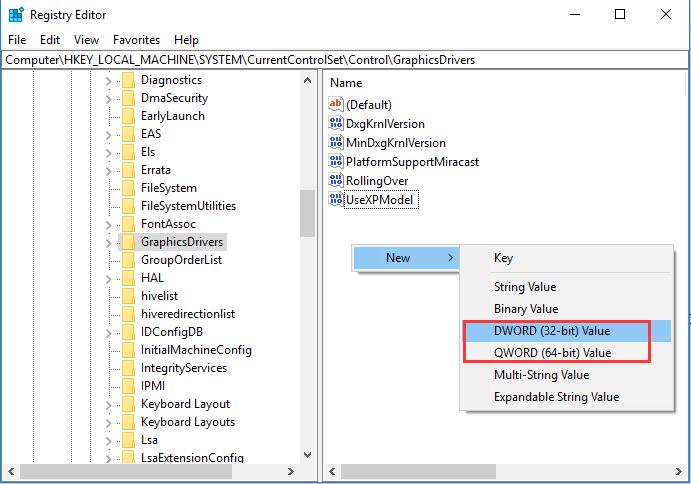This screenshot has height=484, width=691.
Task: Select the FileSystem key in tree
Action: click(169, 188)
